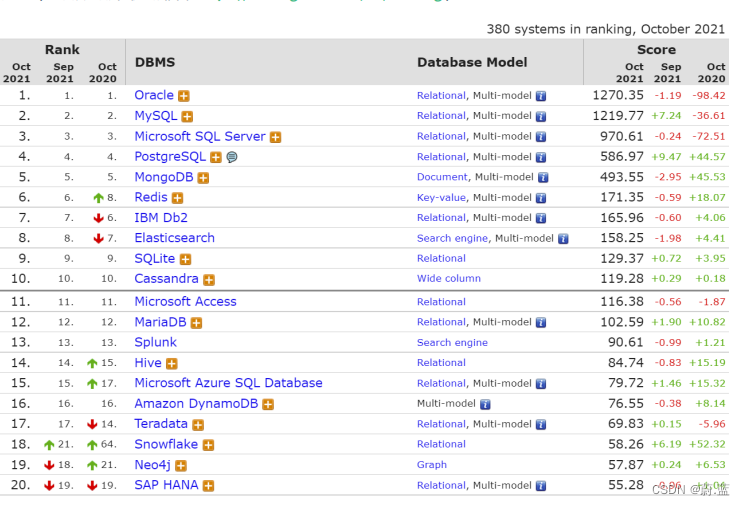Open the Neo4j link

153,465
